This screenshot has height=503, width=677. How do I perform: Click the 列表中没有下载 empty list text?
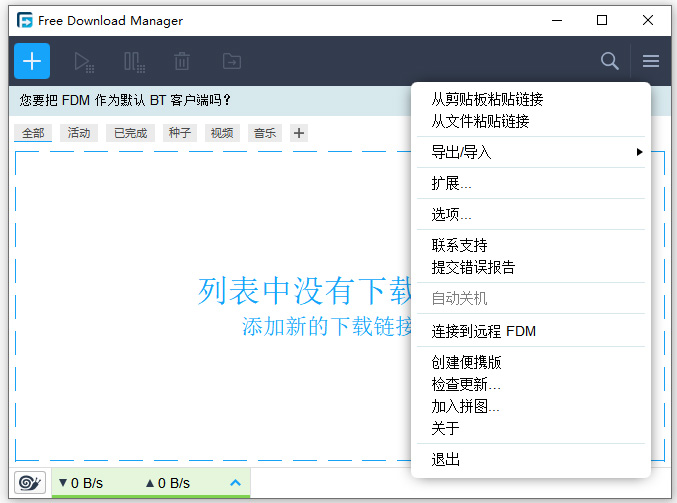pos(304,291)
